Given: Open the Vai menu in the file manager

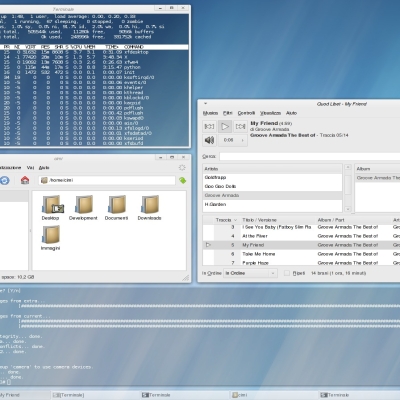Looking at the screenshot, I should pos(30,168).
